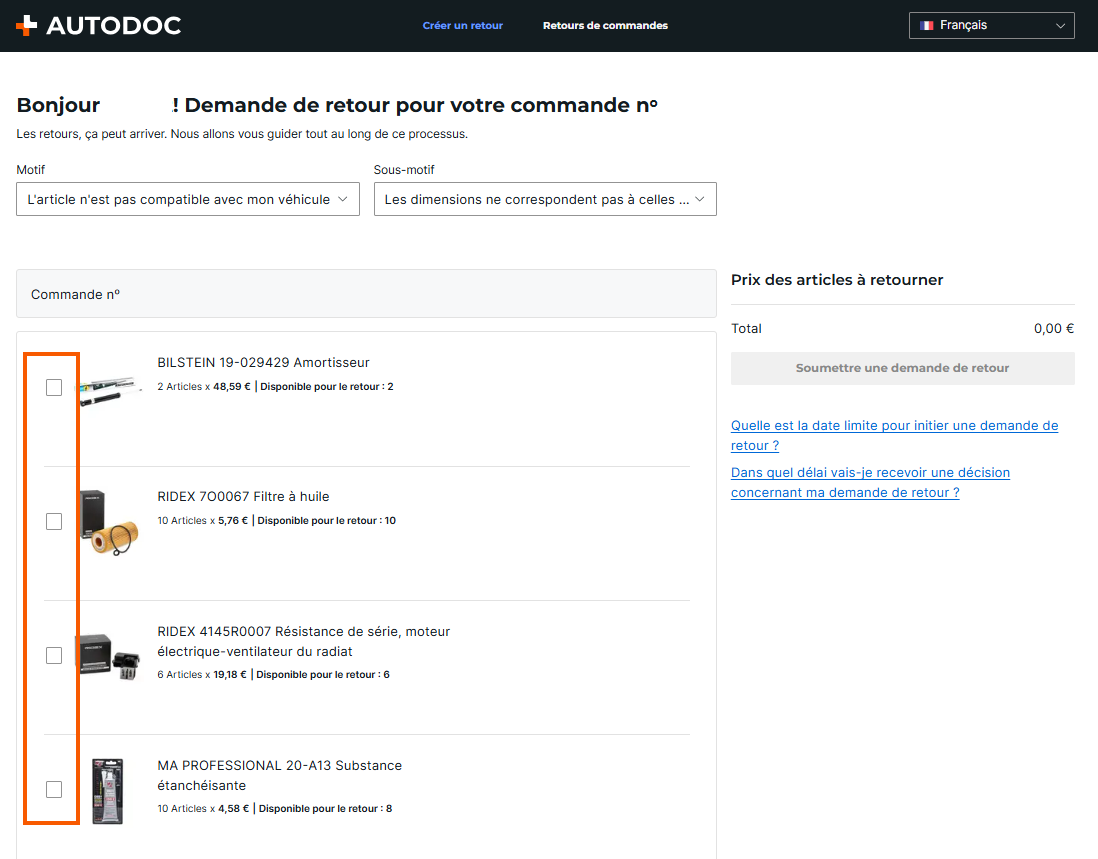The height and width of the screenshot is (859, 1098).
Task: Click 'Disponible pour le retour : 2' text
Action: pyautogui.click(x=326, y=386)
